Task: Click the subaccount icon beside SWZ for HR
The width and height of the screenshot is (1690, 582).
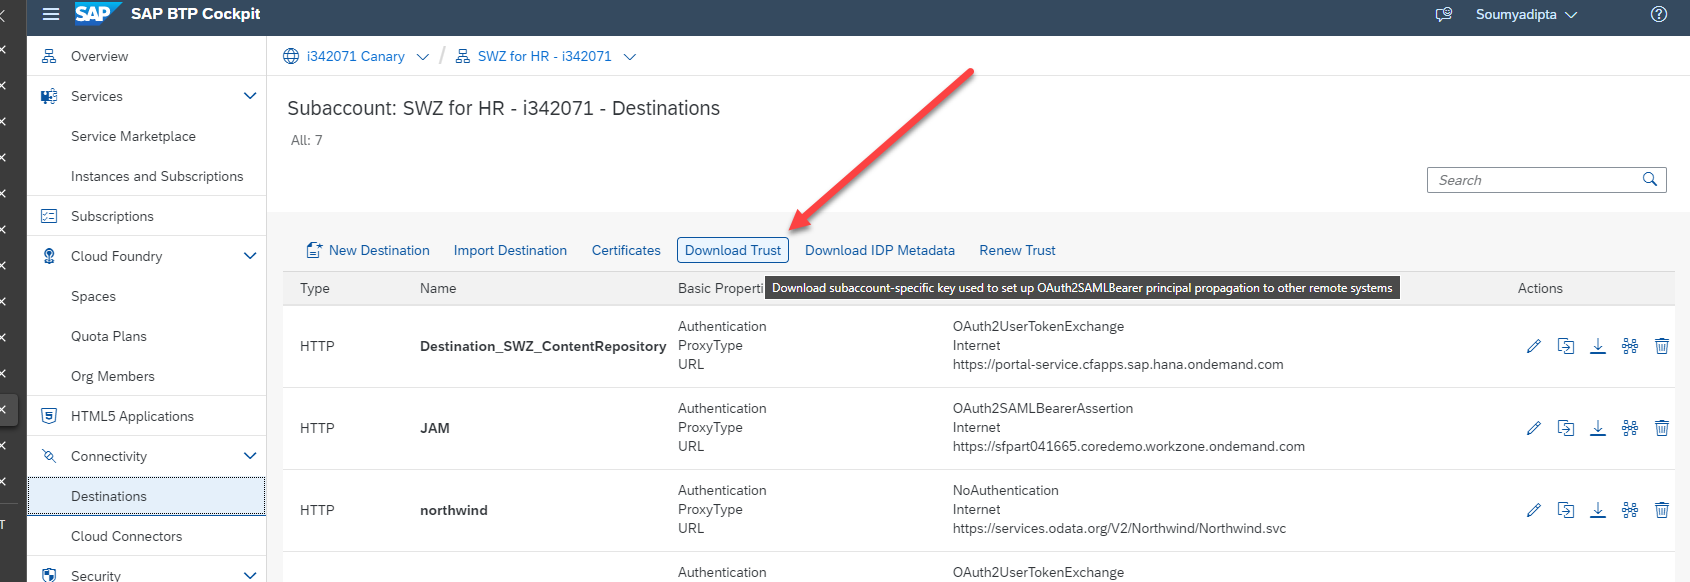Action: pos(462,56)
